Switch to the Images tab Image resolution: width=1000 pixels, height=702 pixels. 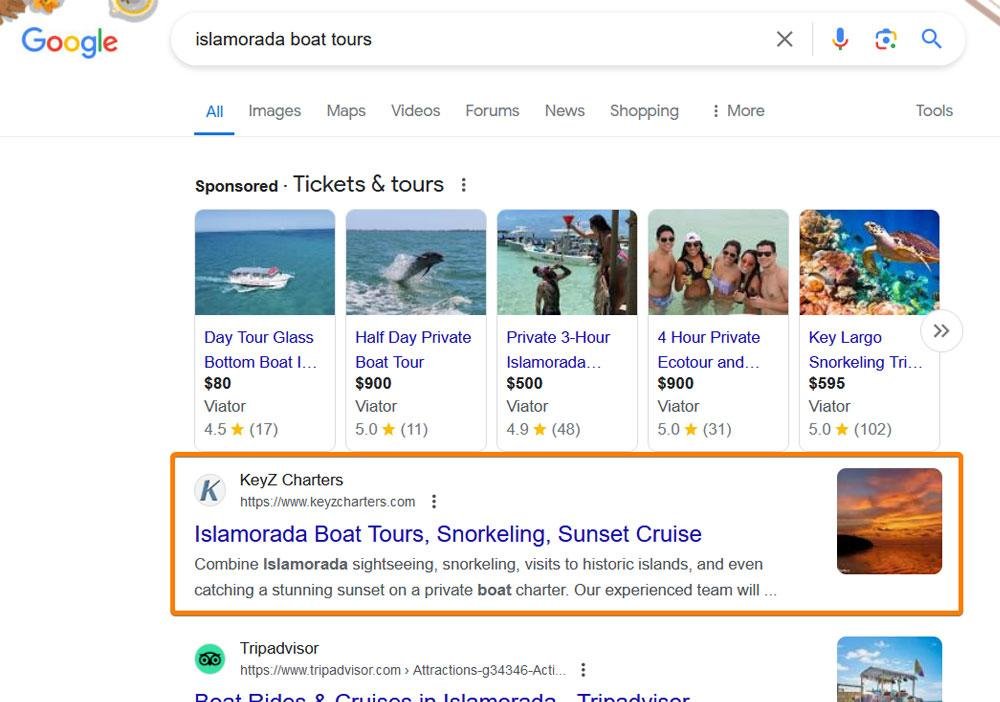pos(274,111)
